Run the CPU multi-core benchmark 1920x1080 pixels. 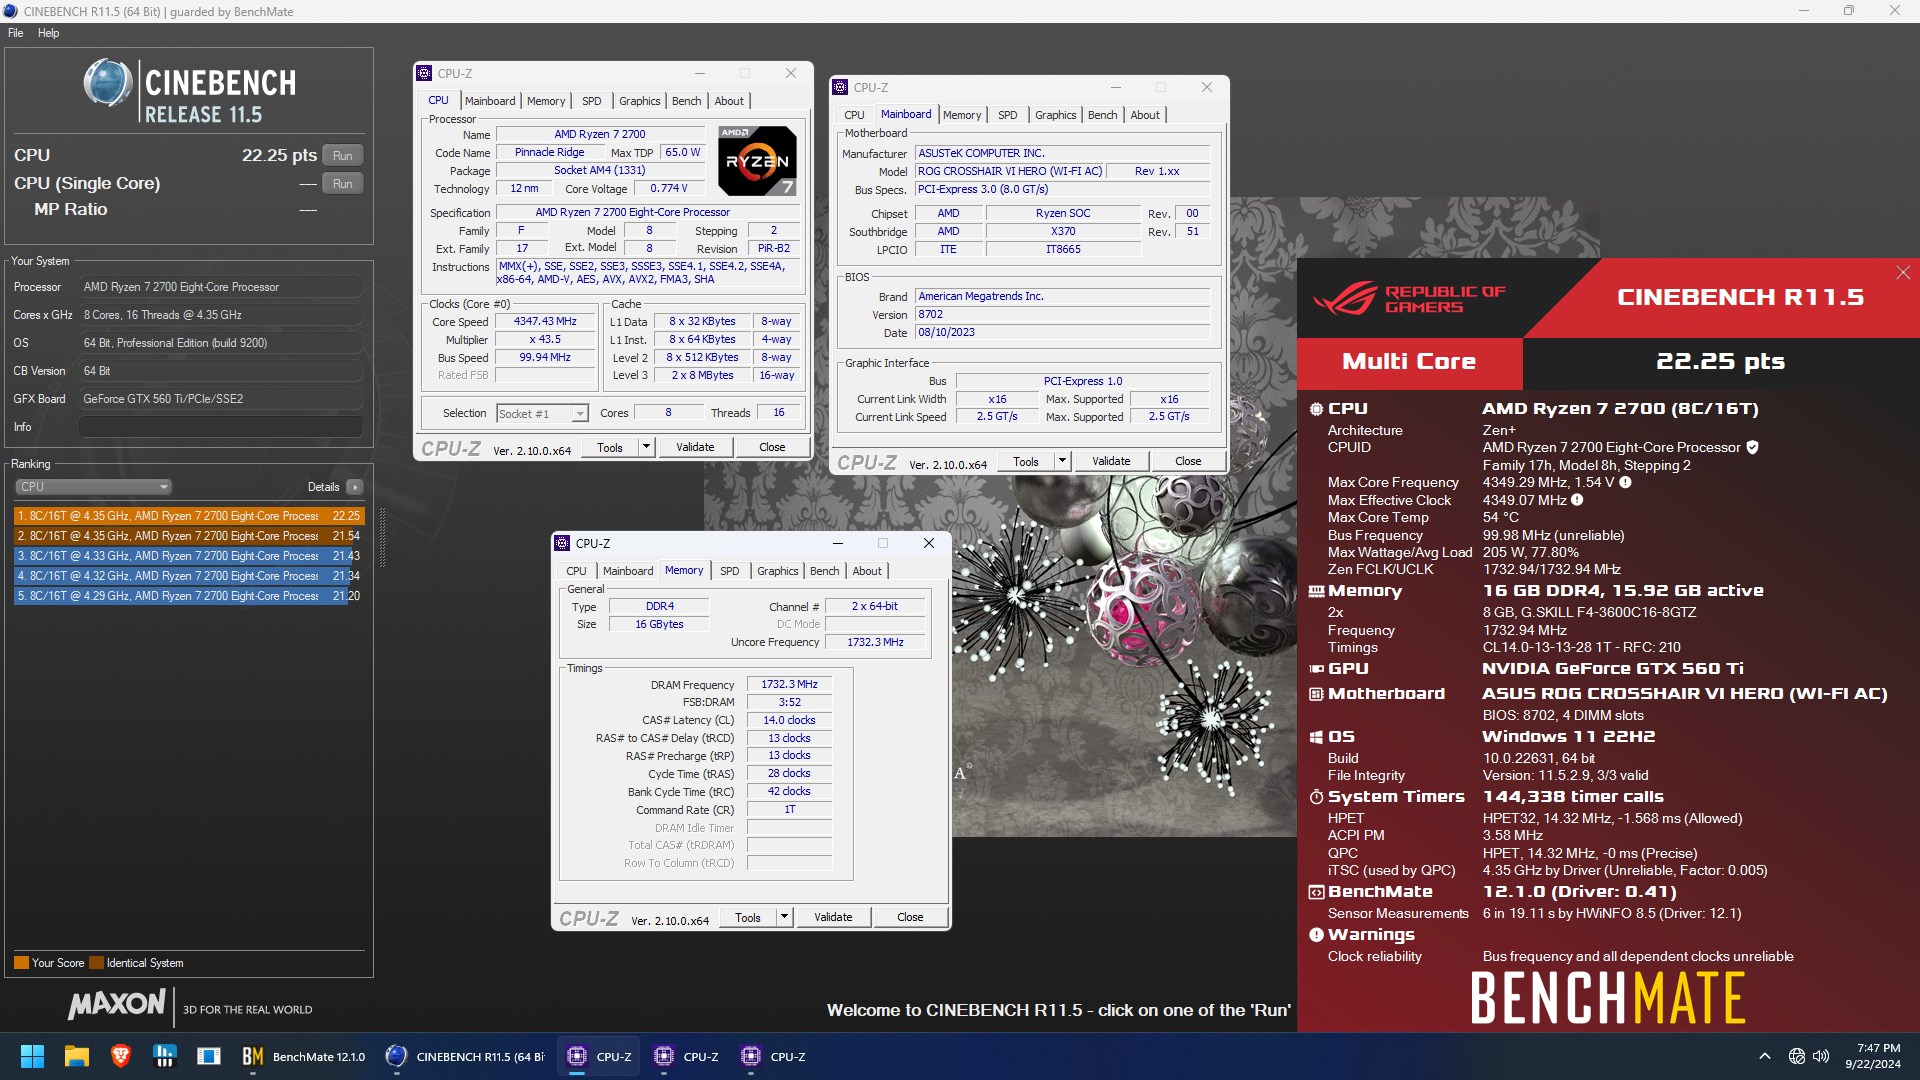click(x=343, y=156)
